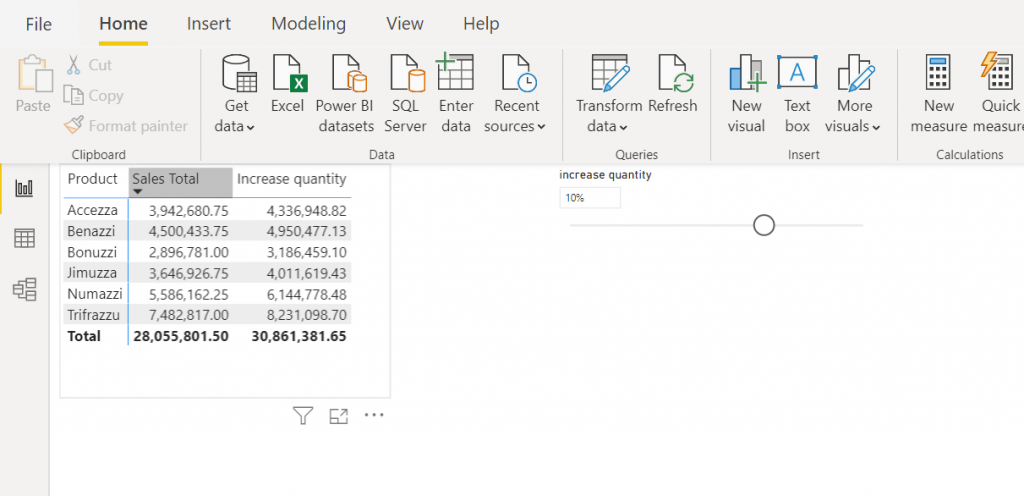Click the filter icon below table
This screenshot has width=1024, height=496.
[x=303, y=416]
